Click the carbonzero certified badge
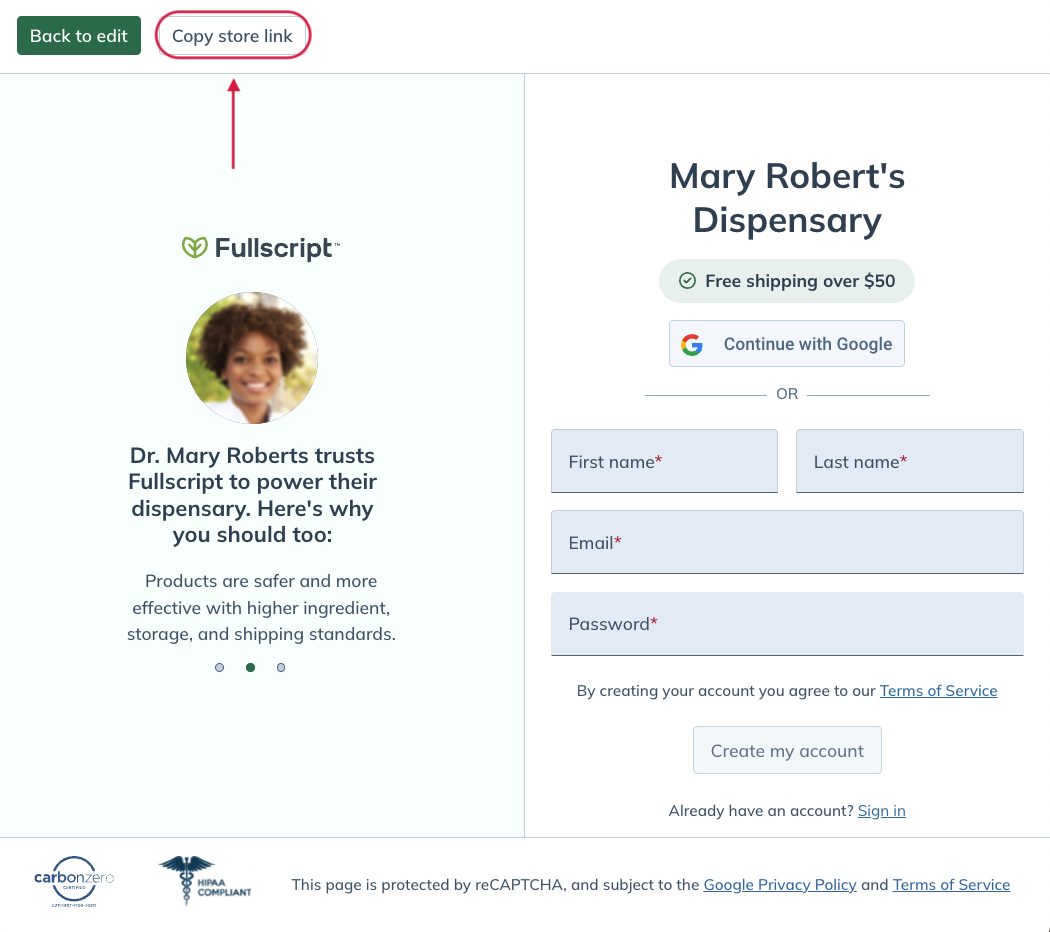 [x=74, y=881]
